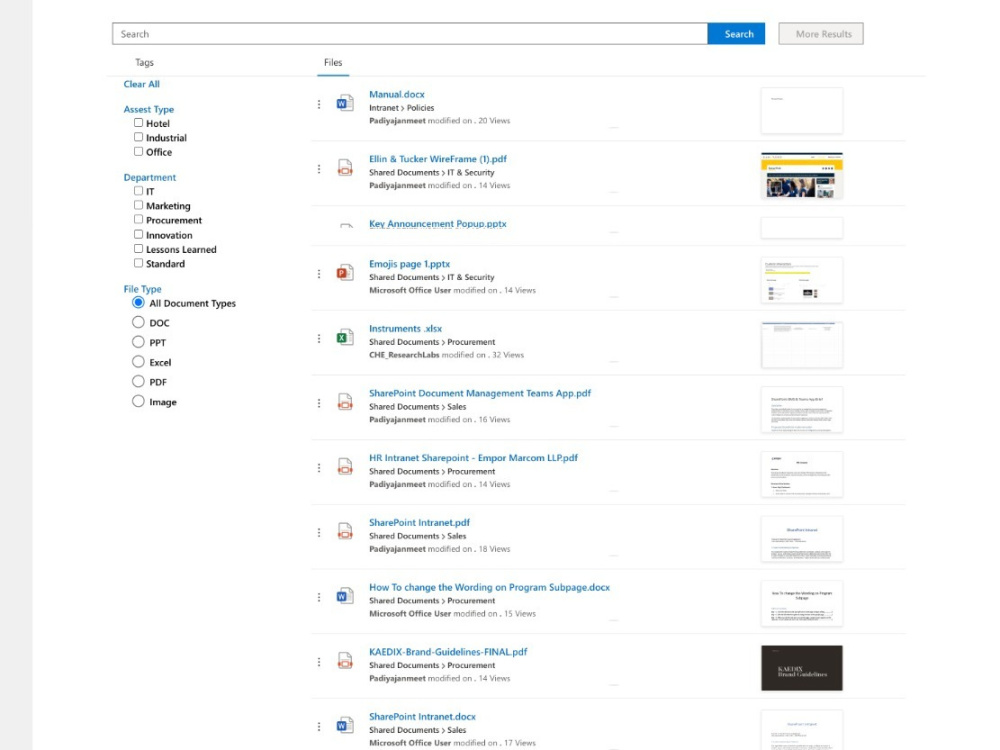Open the SharePoint Intranet.pdf link
Screen dimensions: 1000x750
click(419, 522)
